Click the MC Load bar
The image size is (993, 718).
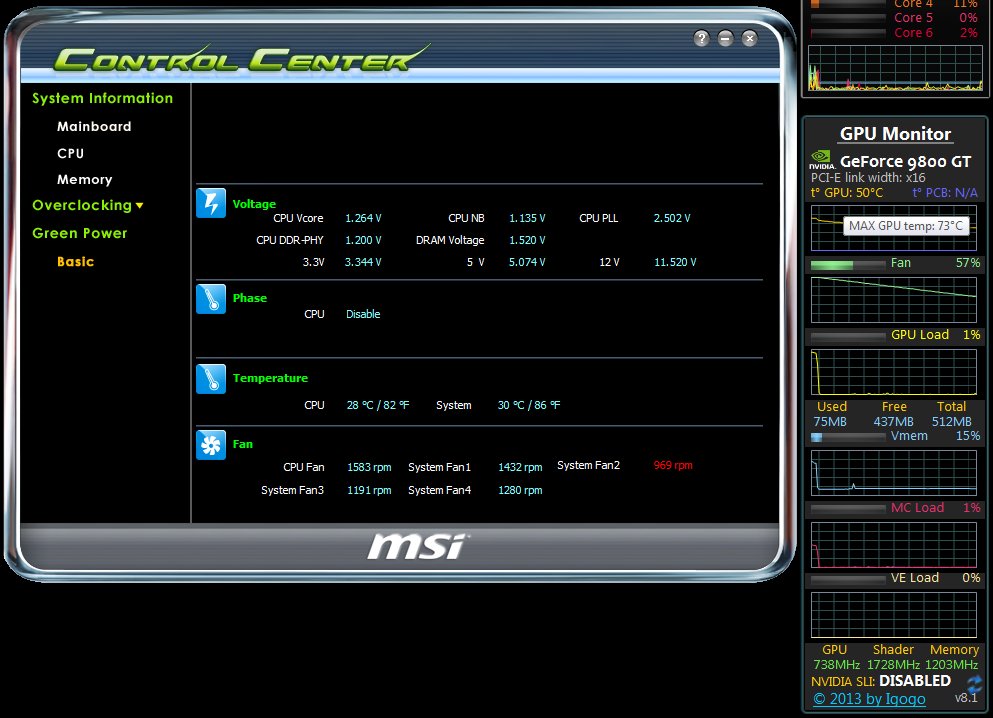[847, 508]
